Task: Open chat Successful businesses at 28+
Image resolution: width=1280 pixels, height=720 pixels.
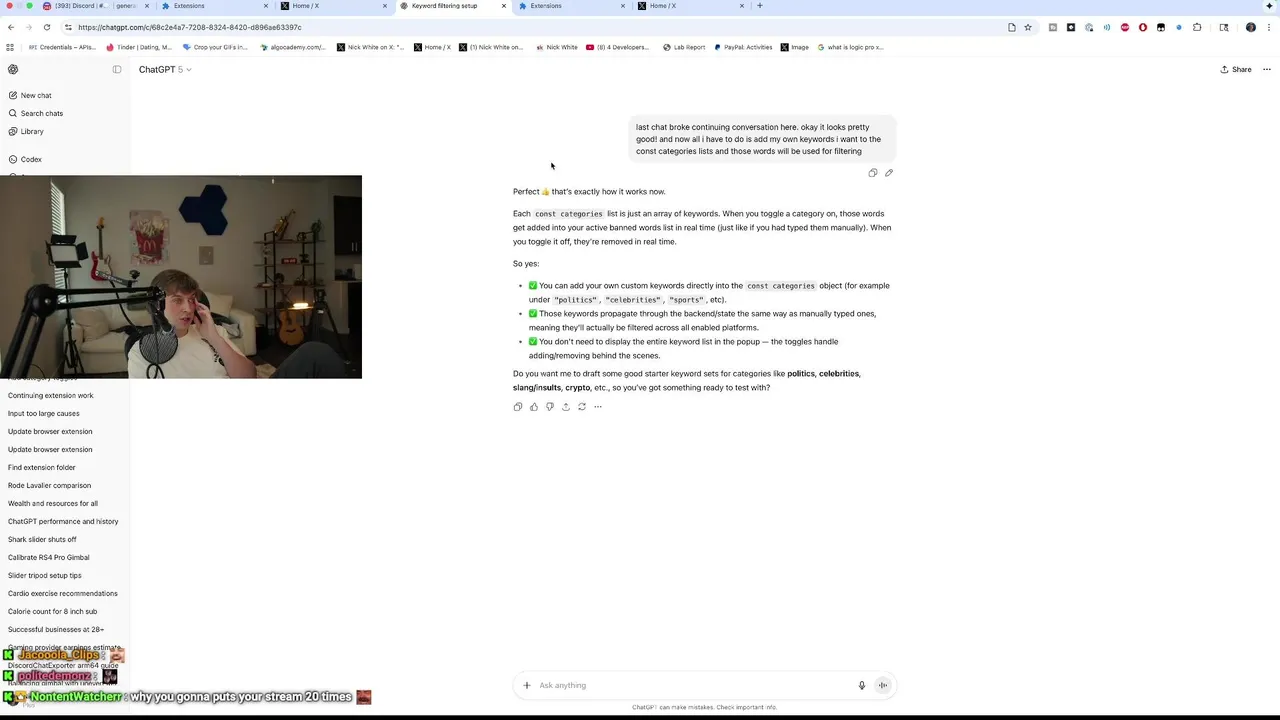Action: point(56,629)
